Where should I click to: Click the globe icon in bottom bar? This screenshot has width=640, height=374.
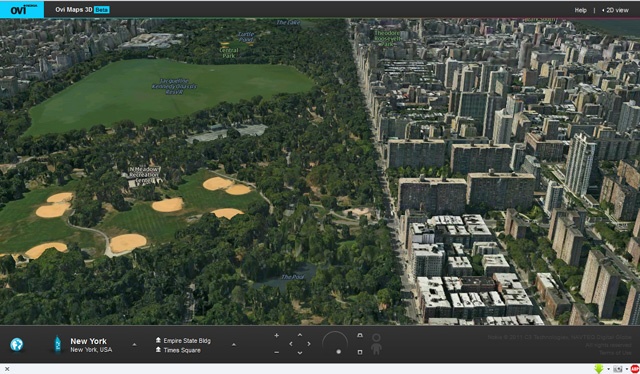17,345
